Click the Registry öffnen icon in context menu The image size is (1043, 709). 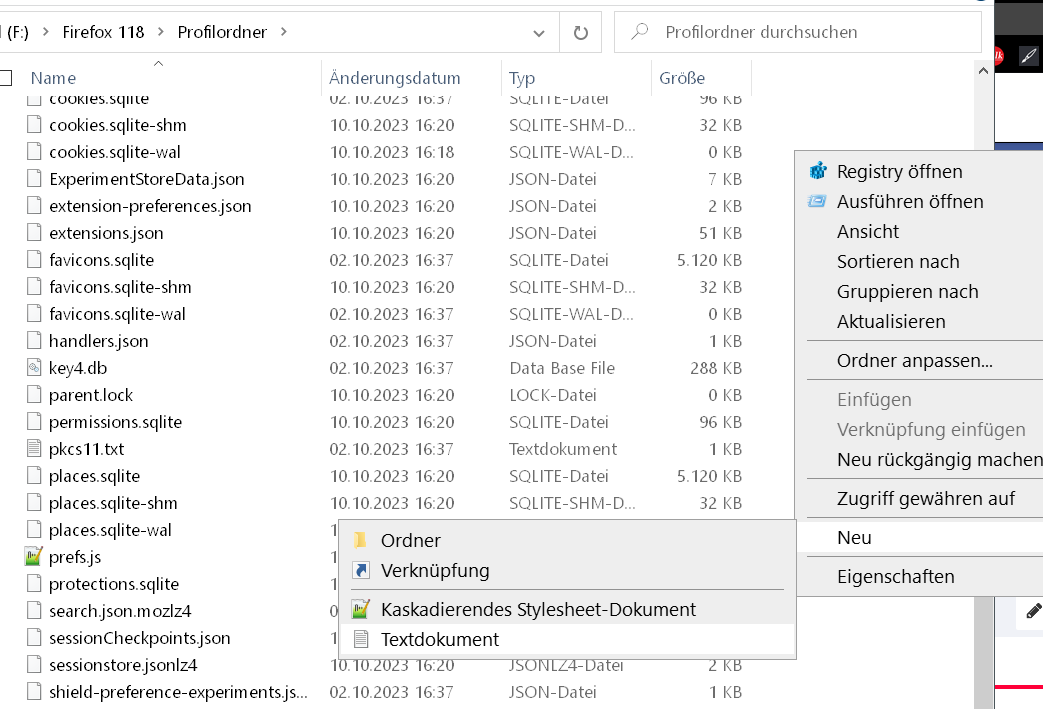click(x=818, y=172)
